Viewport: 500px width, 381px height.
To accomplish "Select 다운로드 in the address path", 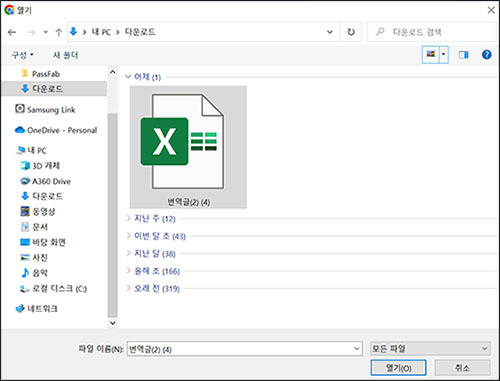I will click(x=140, y=32).
